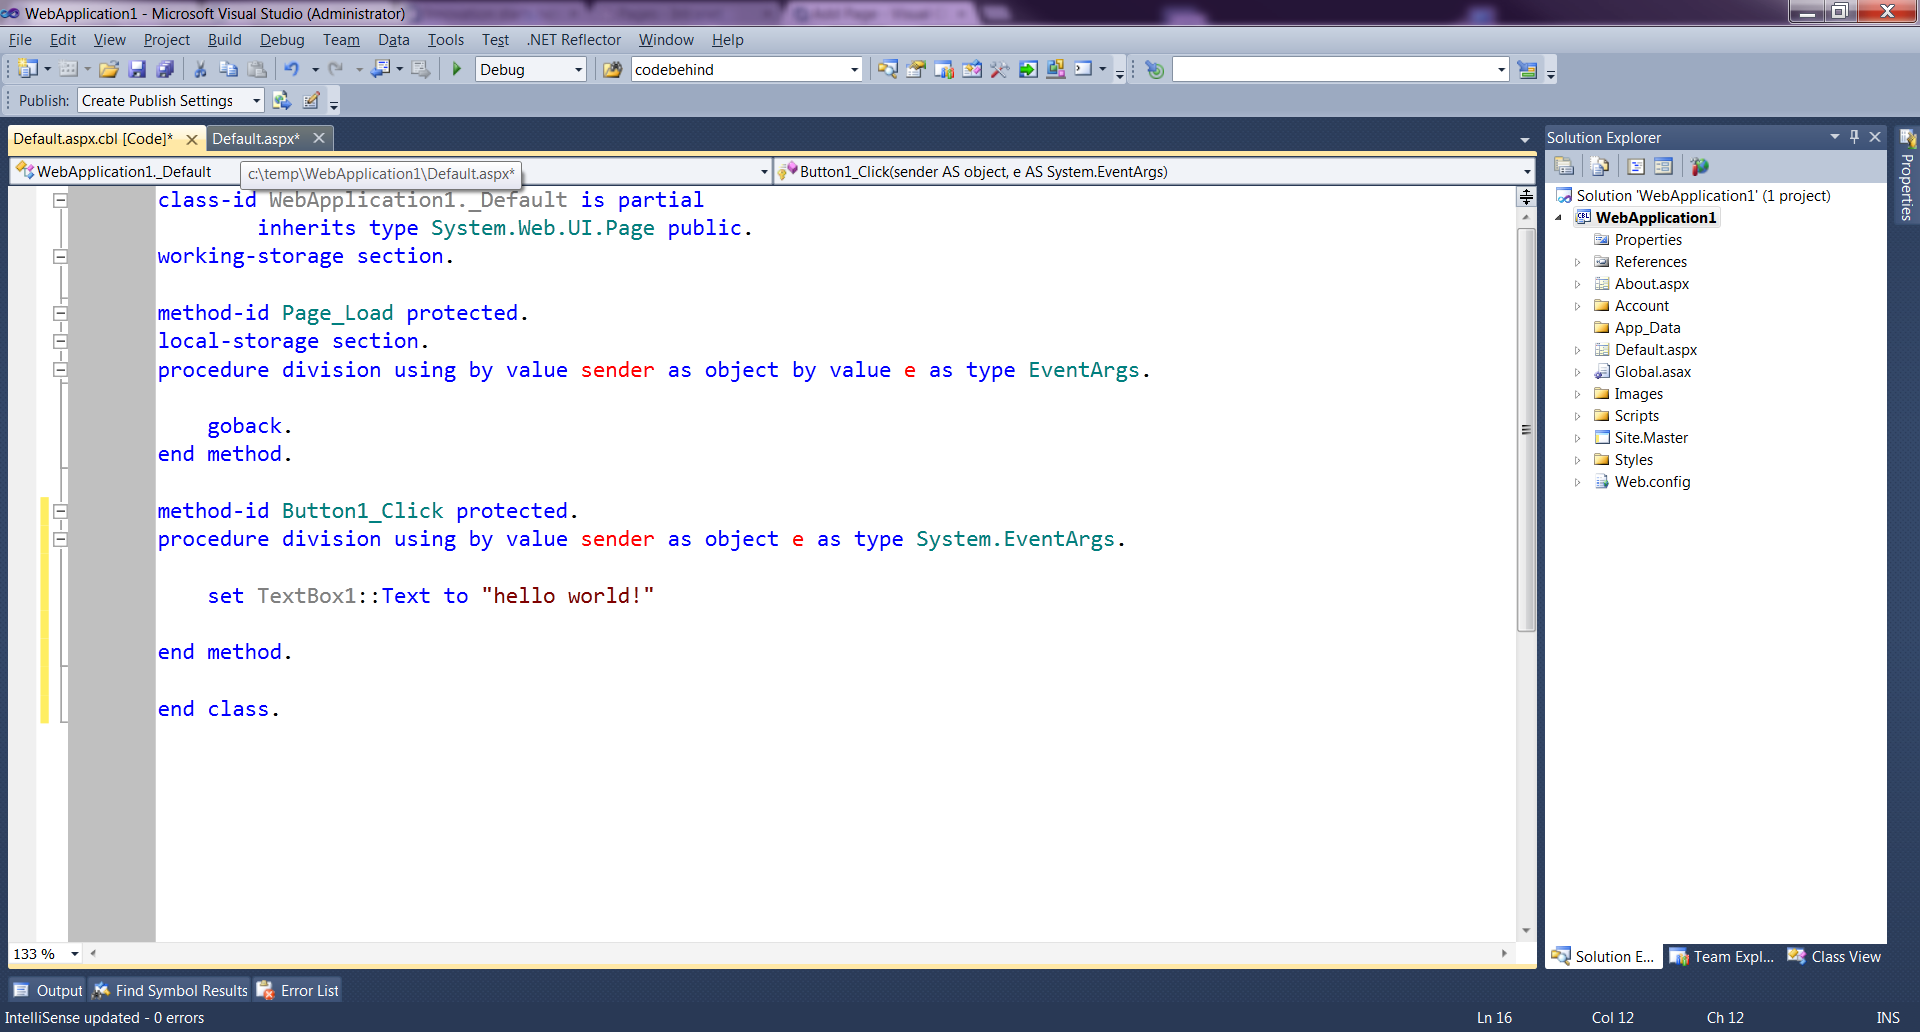Open the Error List panel button
The height and width of the screenshot is (1032, 1920).
299,990
